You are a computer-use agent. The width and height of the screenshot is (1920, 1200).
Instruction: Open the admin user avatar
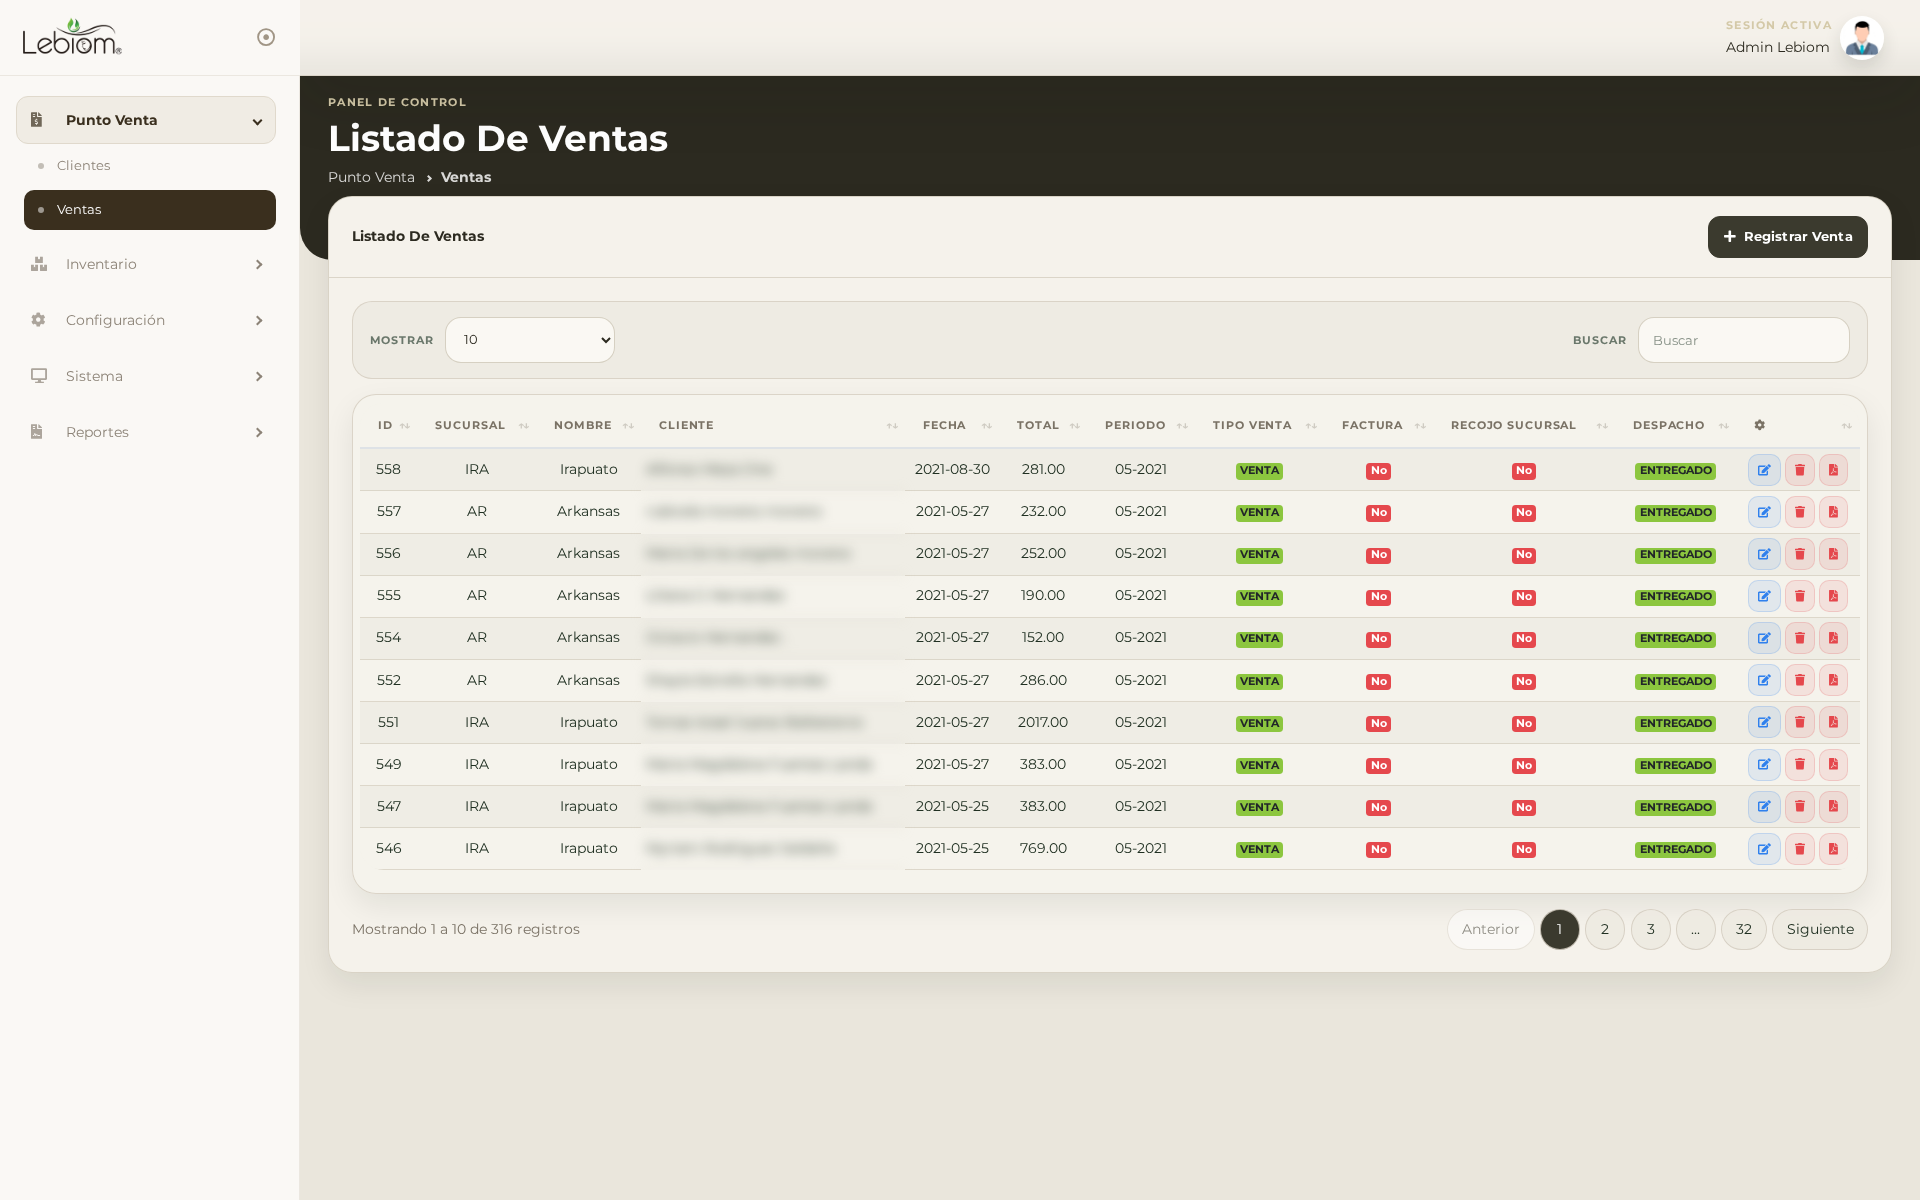1862,38
